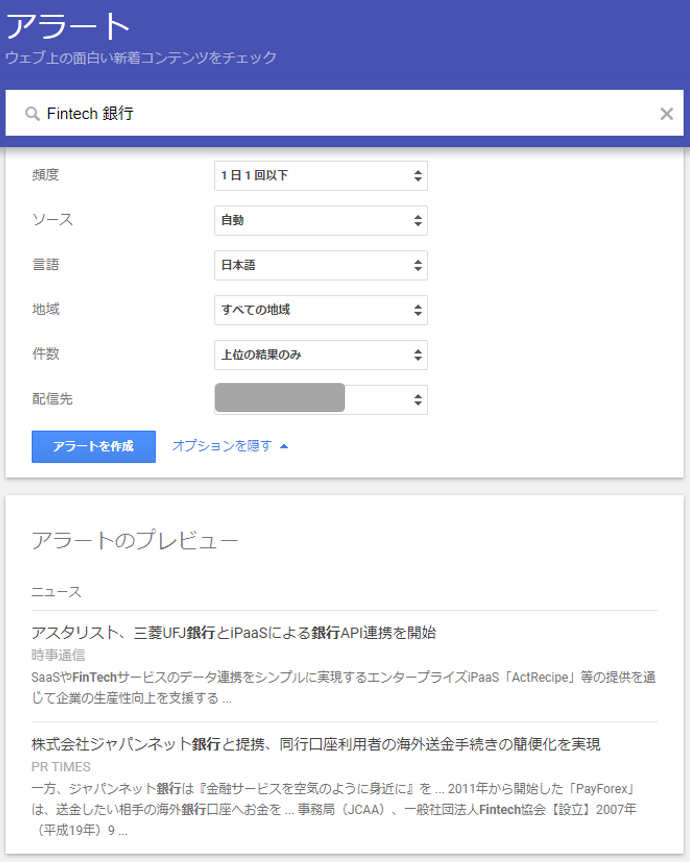Clear the Fintech 銀行 search query
Screen dimensions: 690x862
(x=666, y=114)
